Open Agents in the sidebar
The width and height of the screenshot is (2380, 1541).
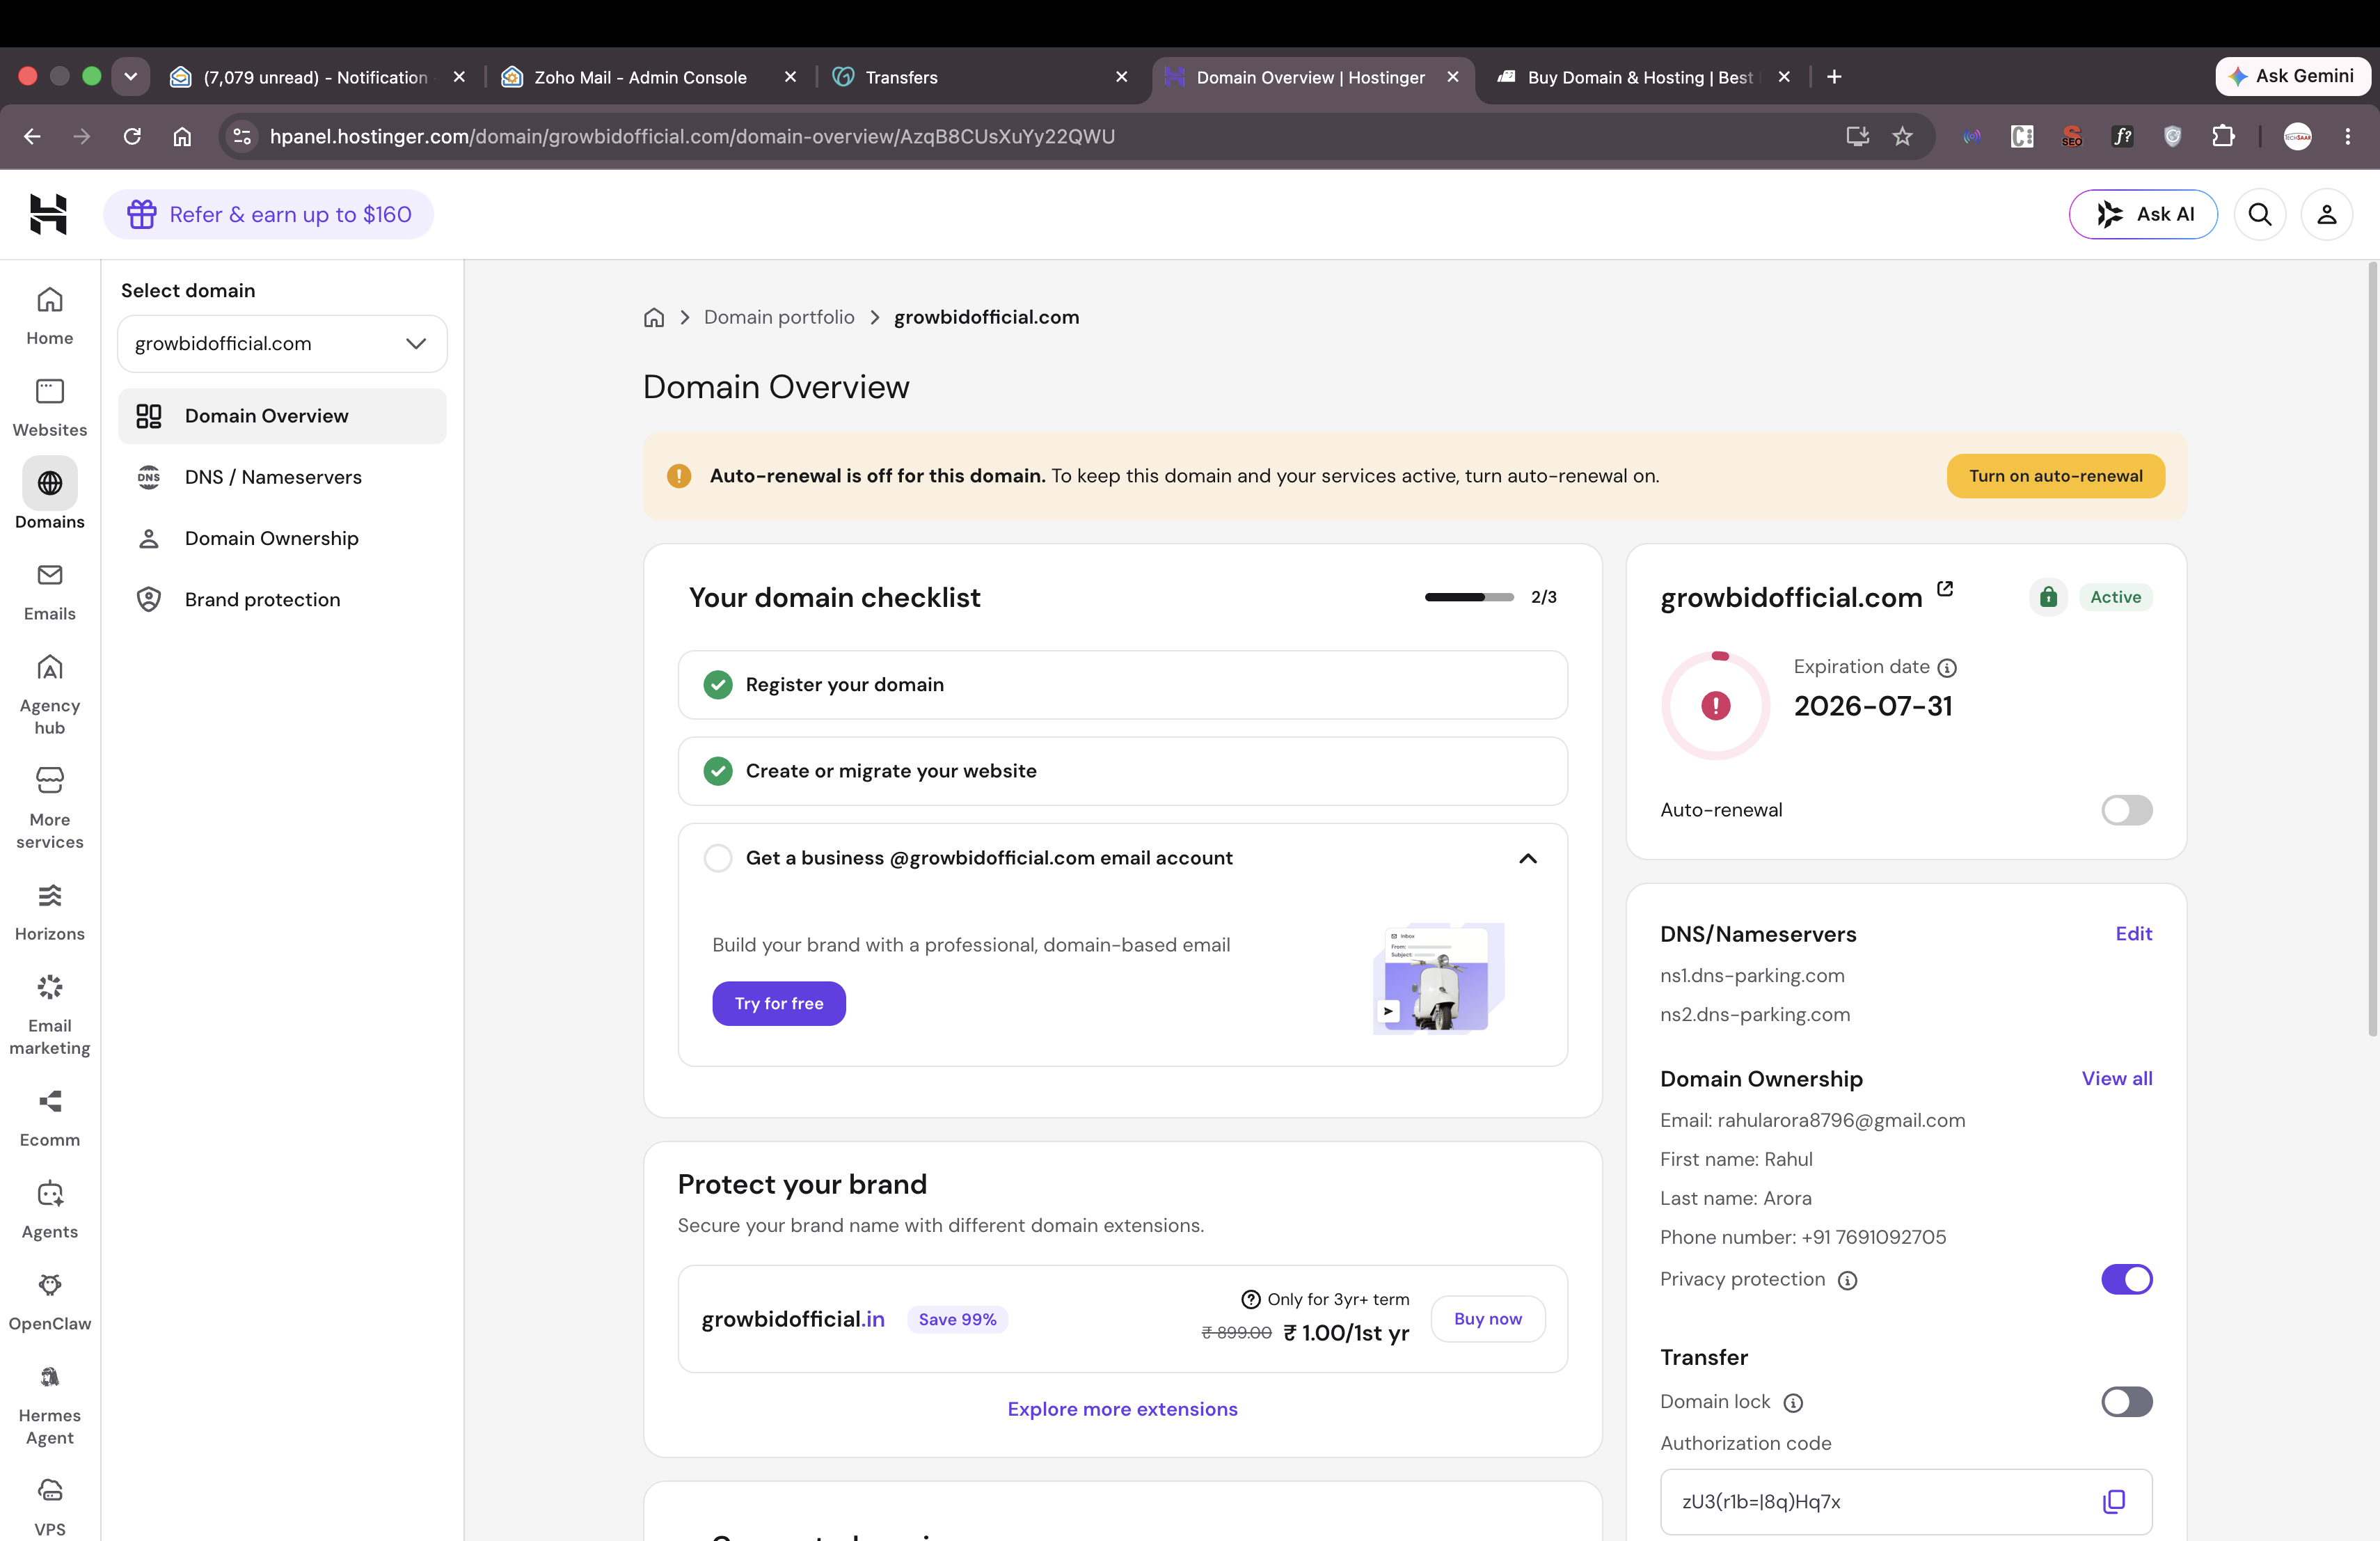tap(49, 1210)
